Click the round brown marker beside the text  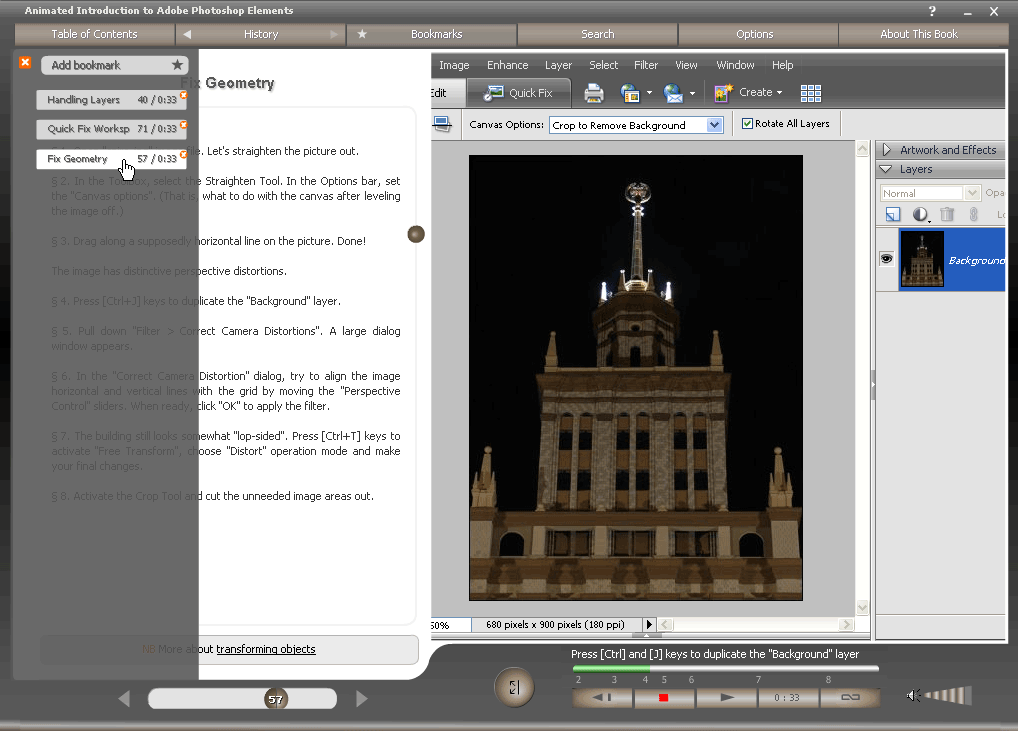(416, 234)
